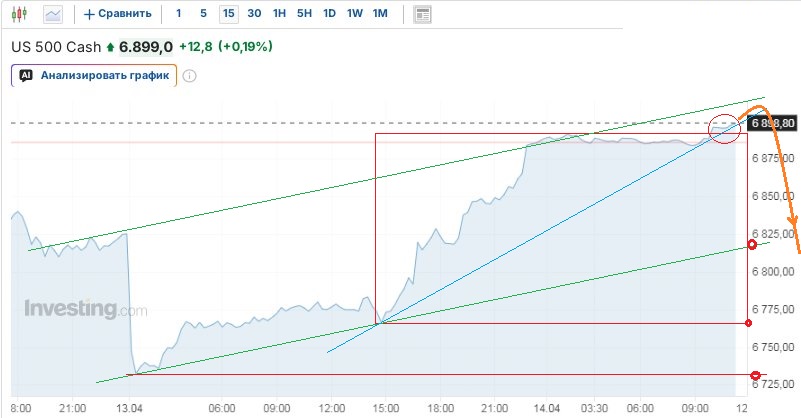
Task: Select the 5-minute timeframe
Action: coord(204,14)
